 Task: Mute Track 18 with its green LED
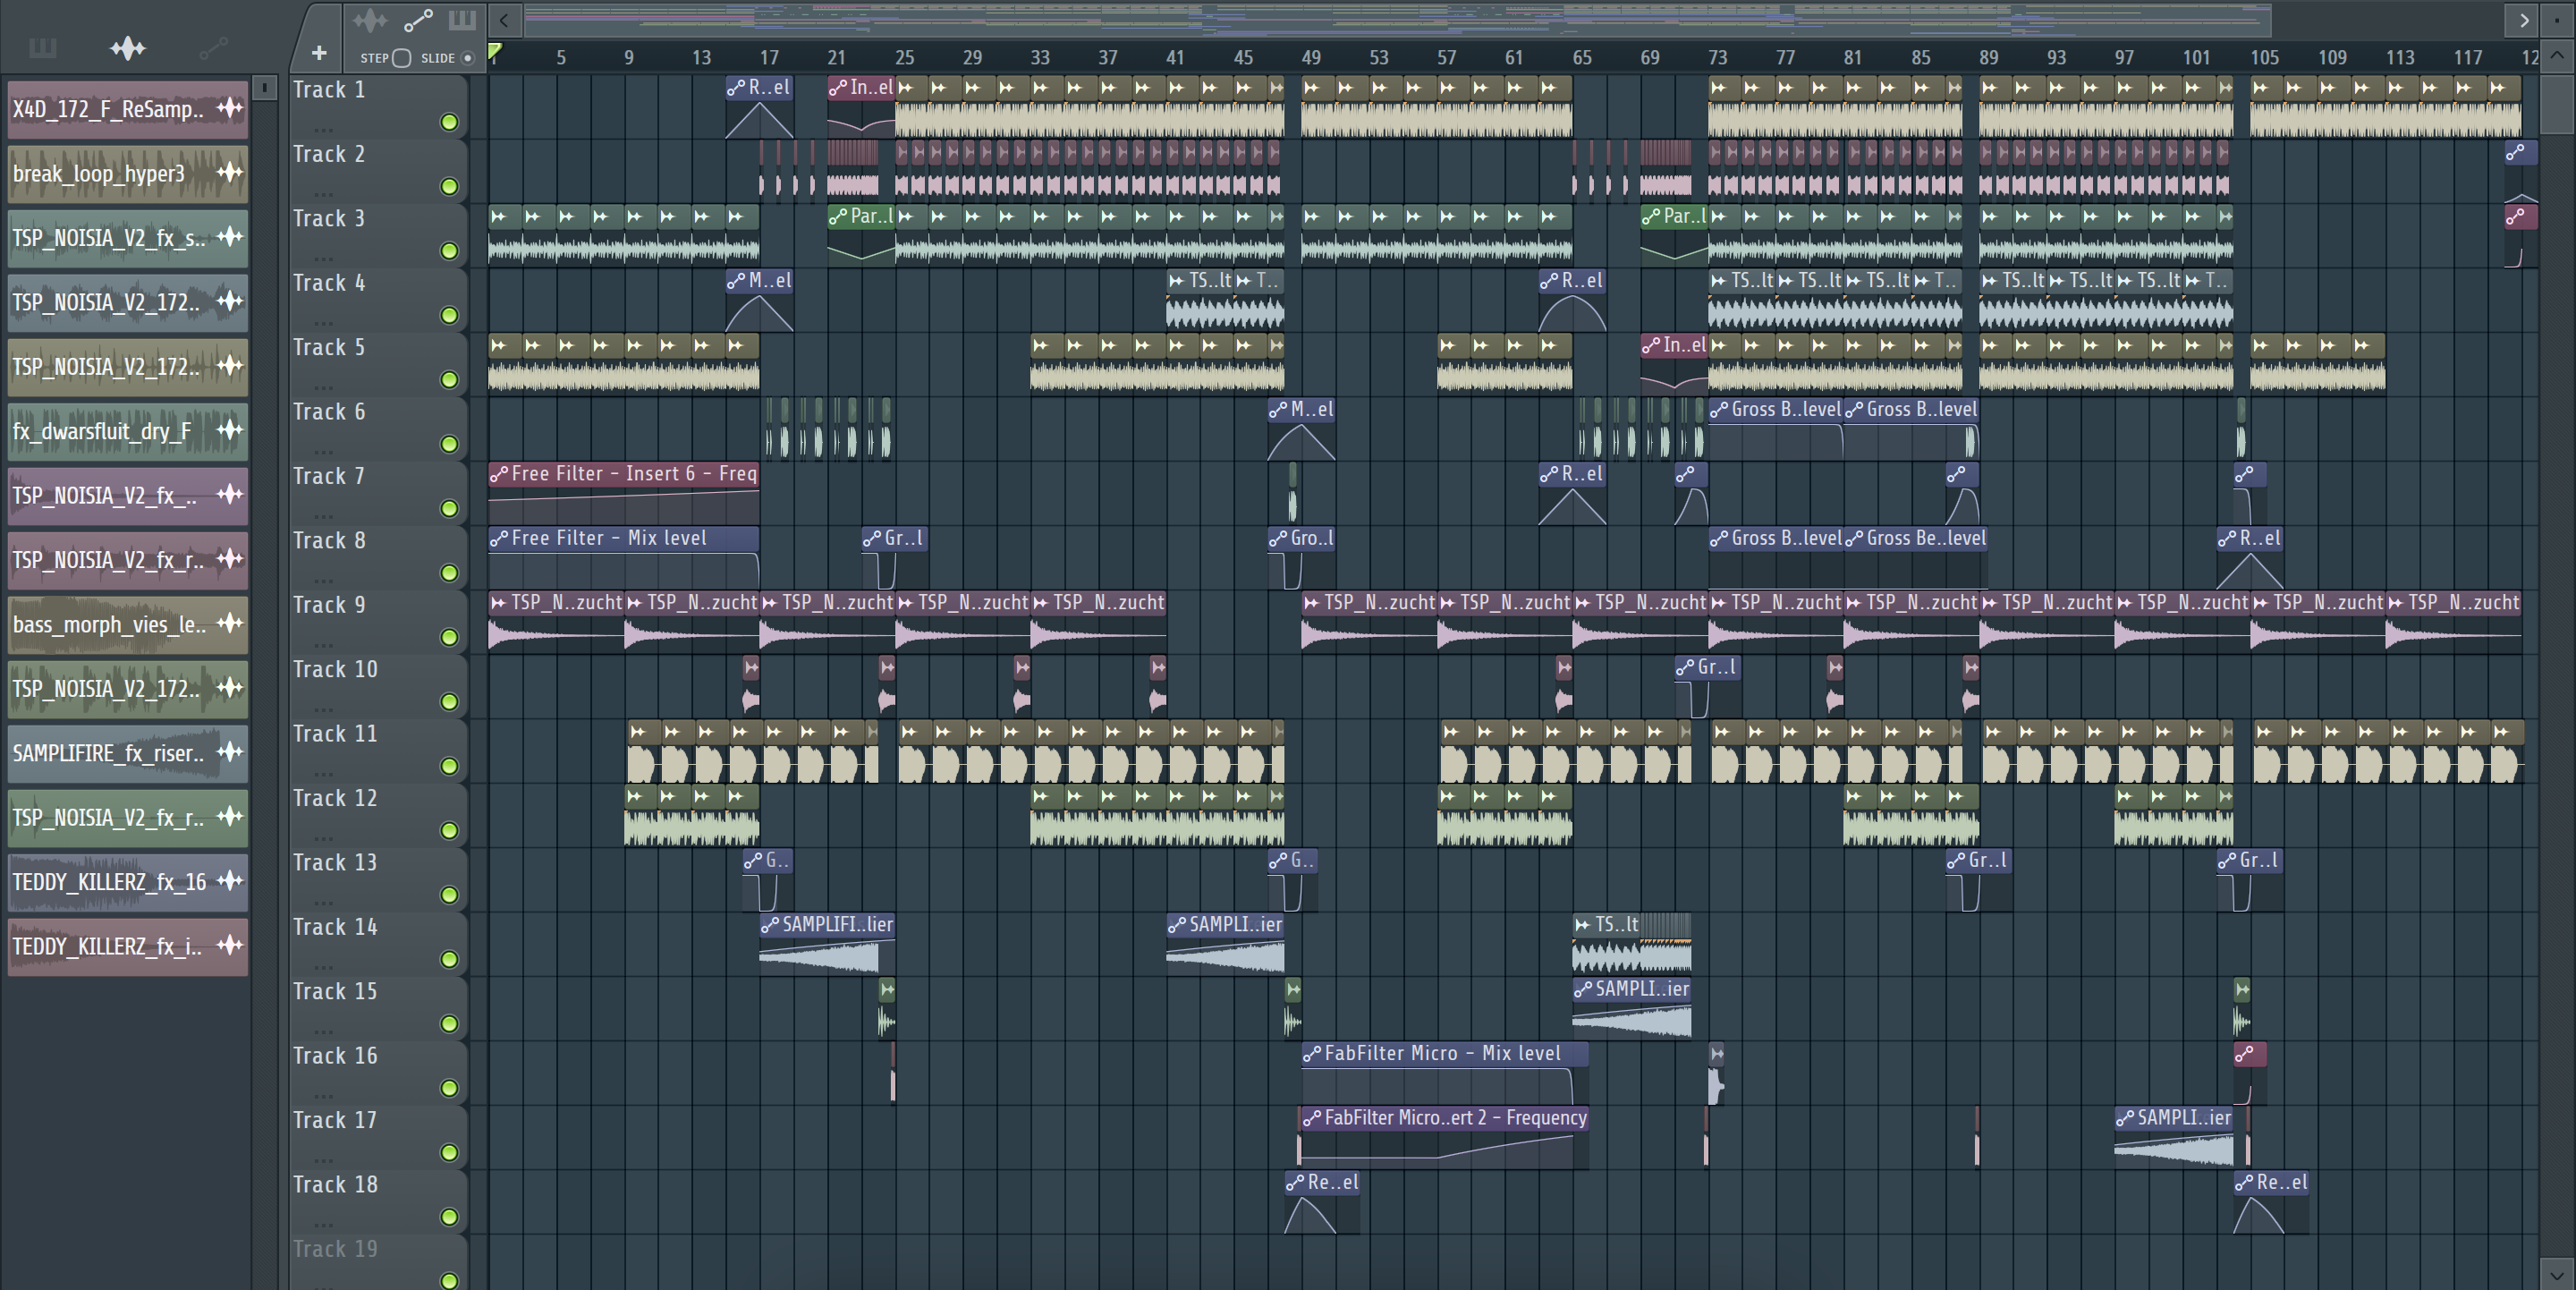tap(450, 1217)
